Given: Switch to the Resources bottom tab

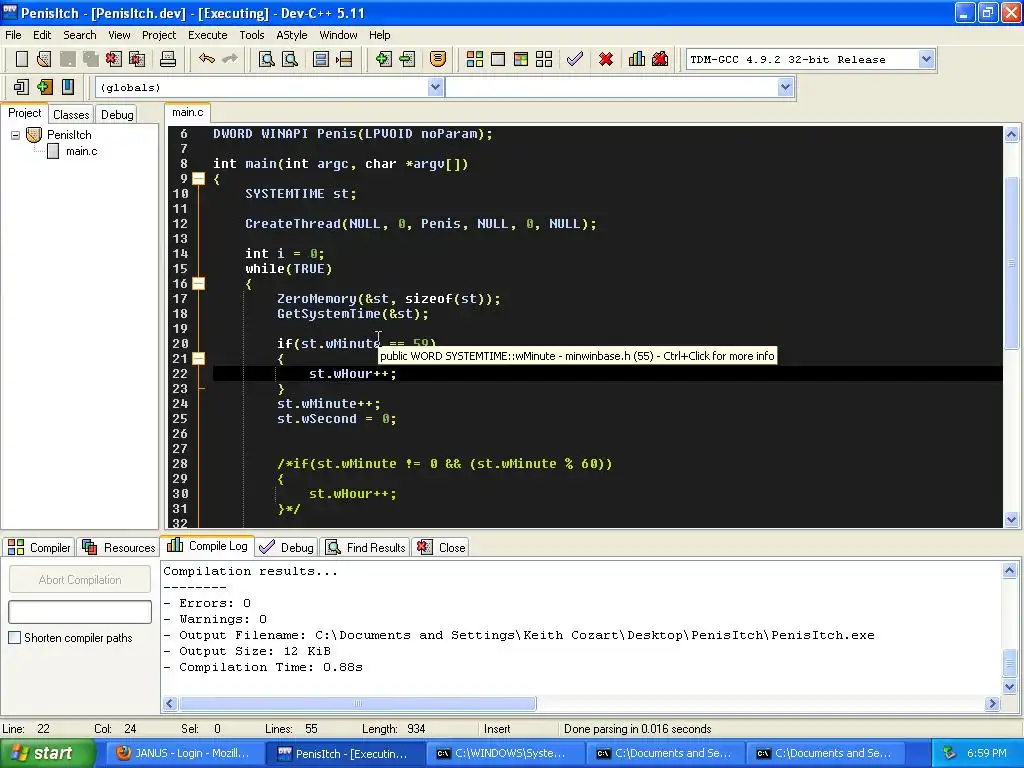Looking at the screenshot, I should 119,547.
